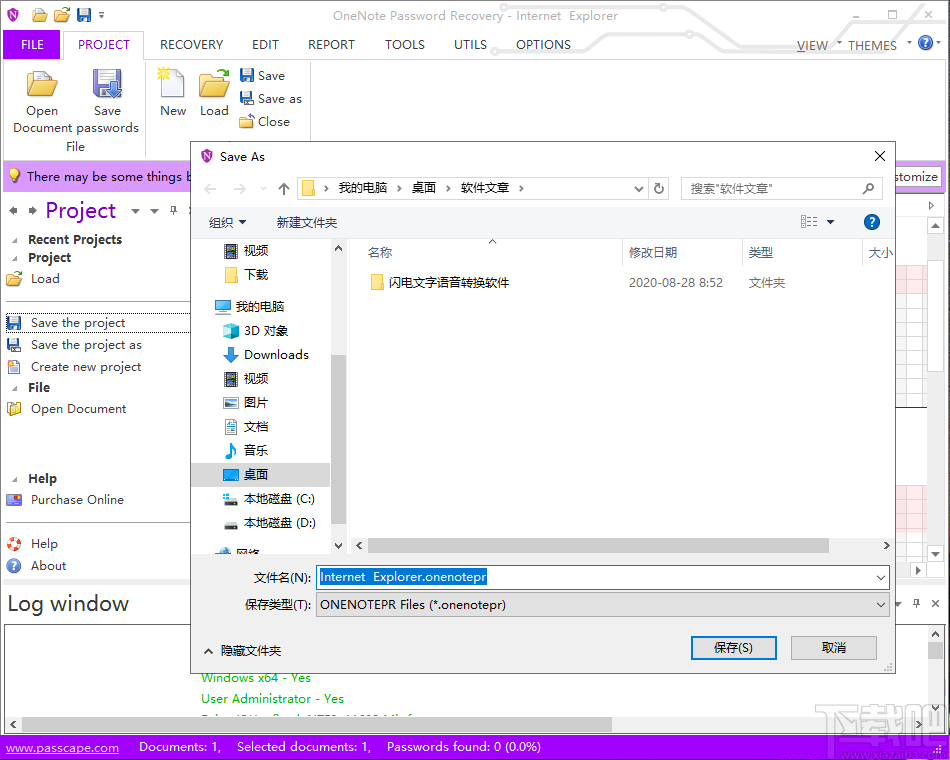Open Purchase Online from the Help sidebar
The width and height of the screenshot is (950, 760).
pyautogui.click(x=75, y=499)
